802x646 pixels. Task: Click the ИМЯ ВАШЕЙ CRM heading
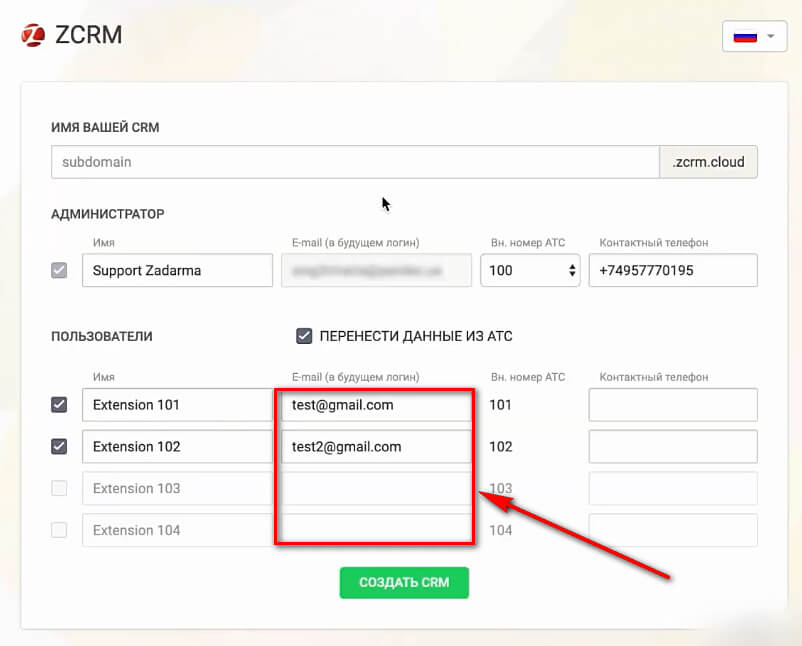click(x=105, y=127)
